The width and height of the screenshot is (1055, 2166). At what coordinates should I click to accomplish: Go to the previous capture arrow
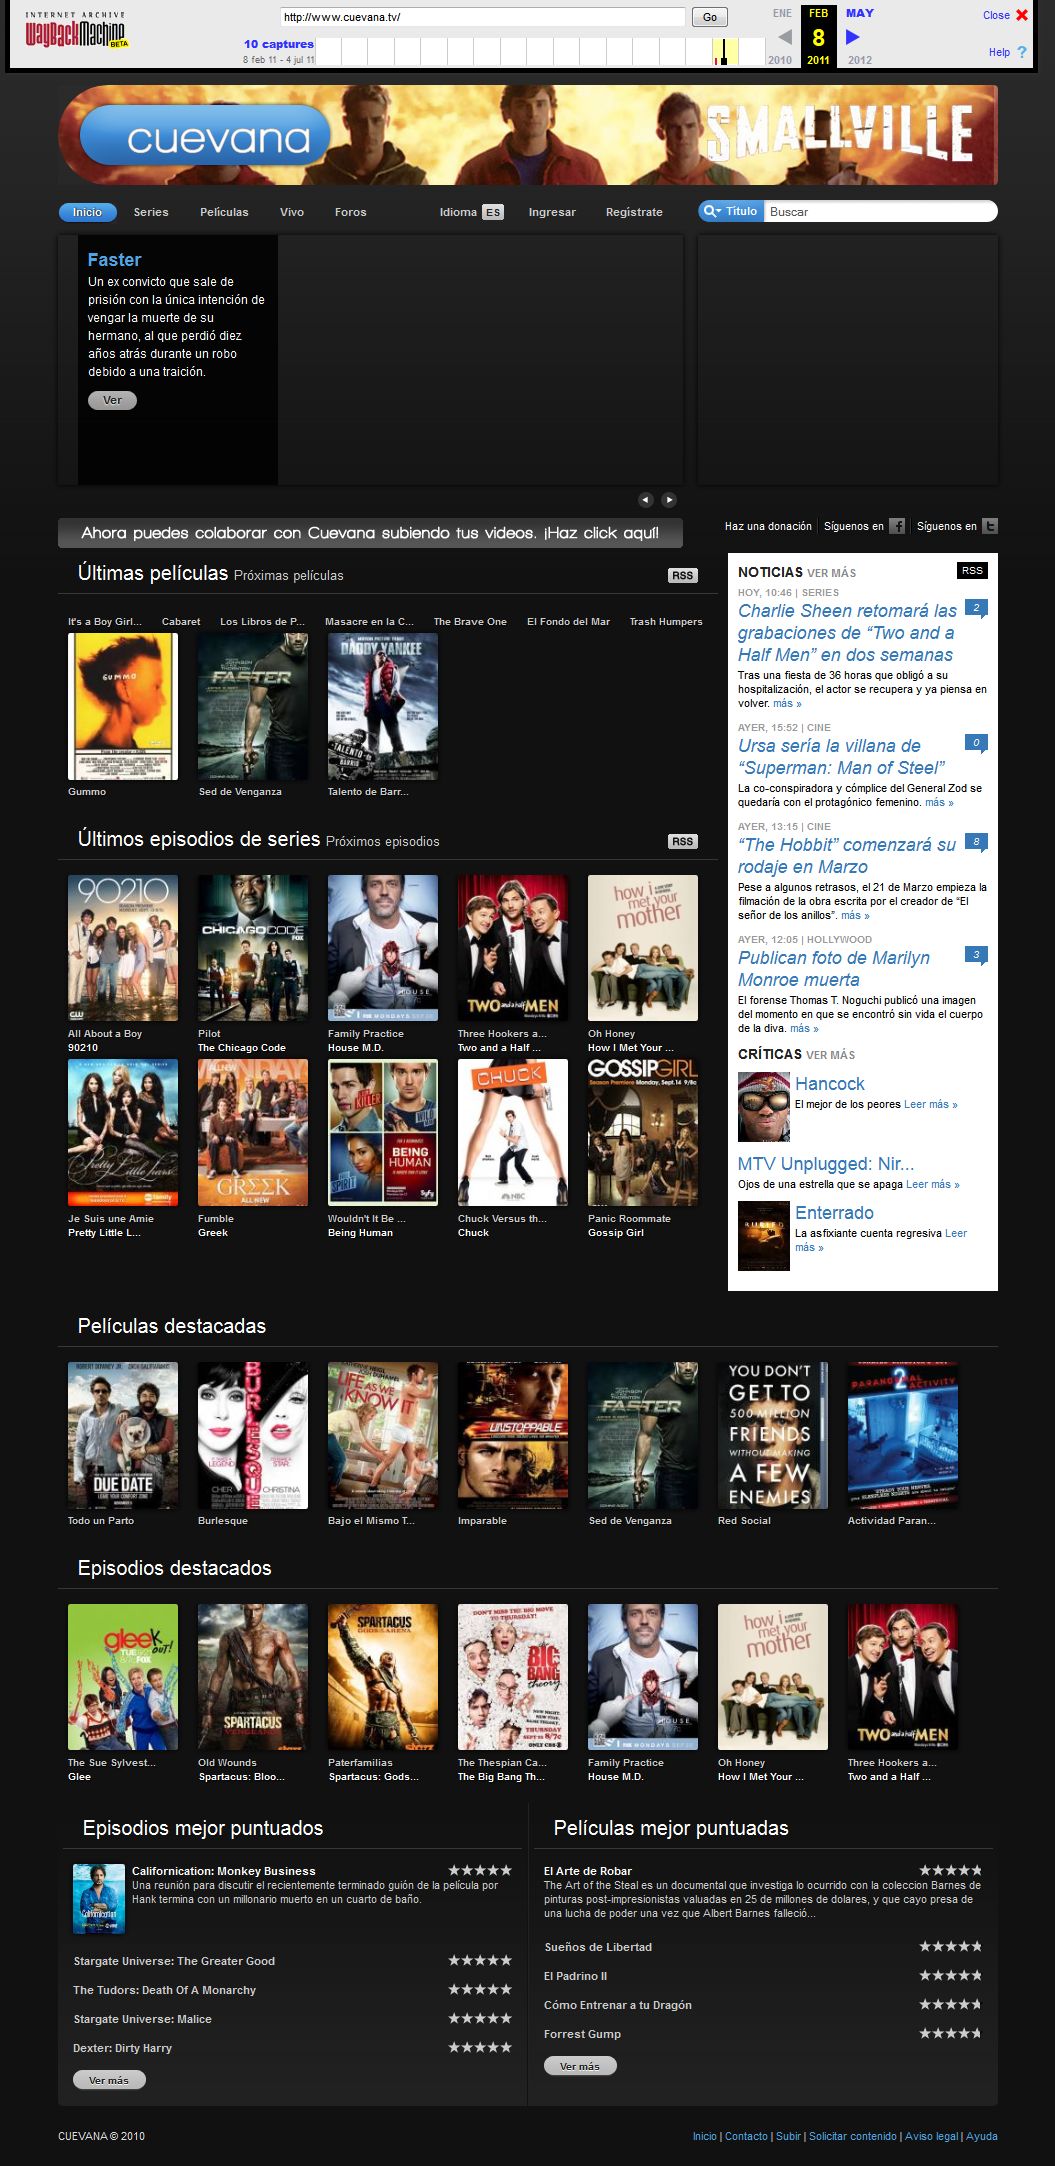(x=784, y=37)
